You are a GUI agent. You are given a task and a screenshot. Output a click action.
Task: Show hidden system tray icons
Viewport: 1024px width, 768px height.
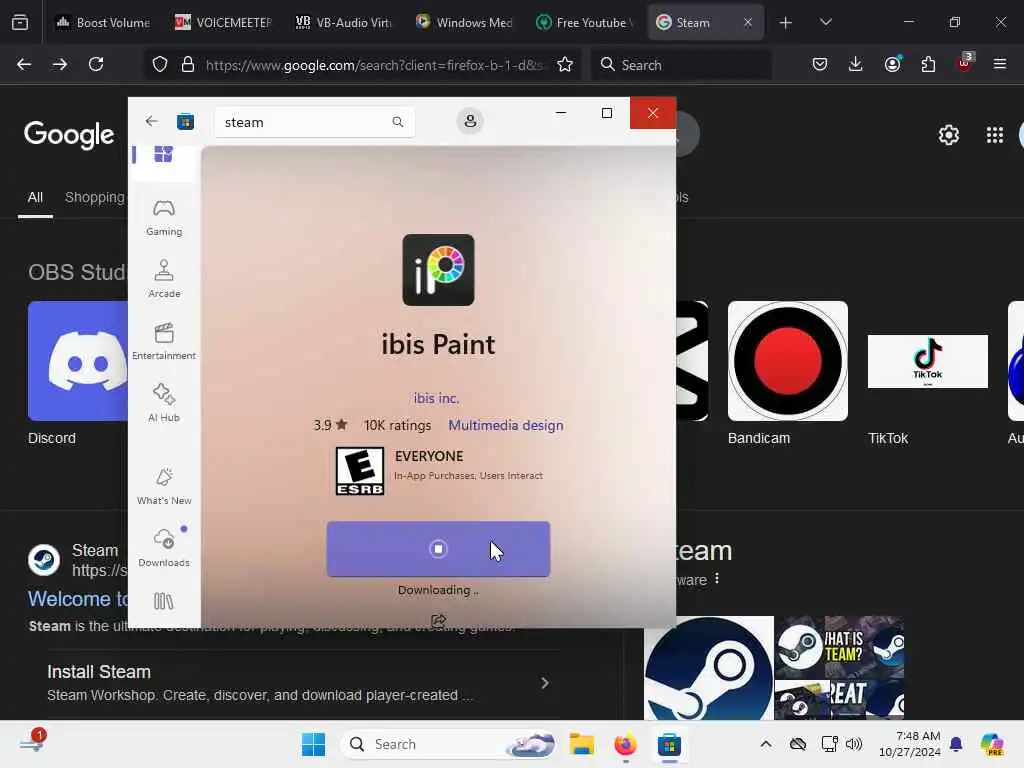(x=765, y=744)
